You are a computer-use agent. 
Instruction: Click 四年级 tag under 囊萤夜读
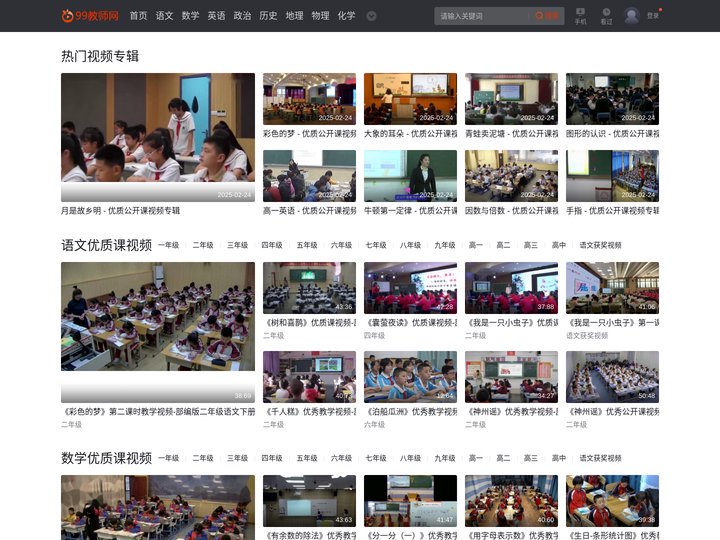pyautogui.click(x=374, y=336)
